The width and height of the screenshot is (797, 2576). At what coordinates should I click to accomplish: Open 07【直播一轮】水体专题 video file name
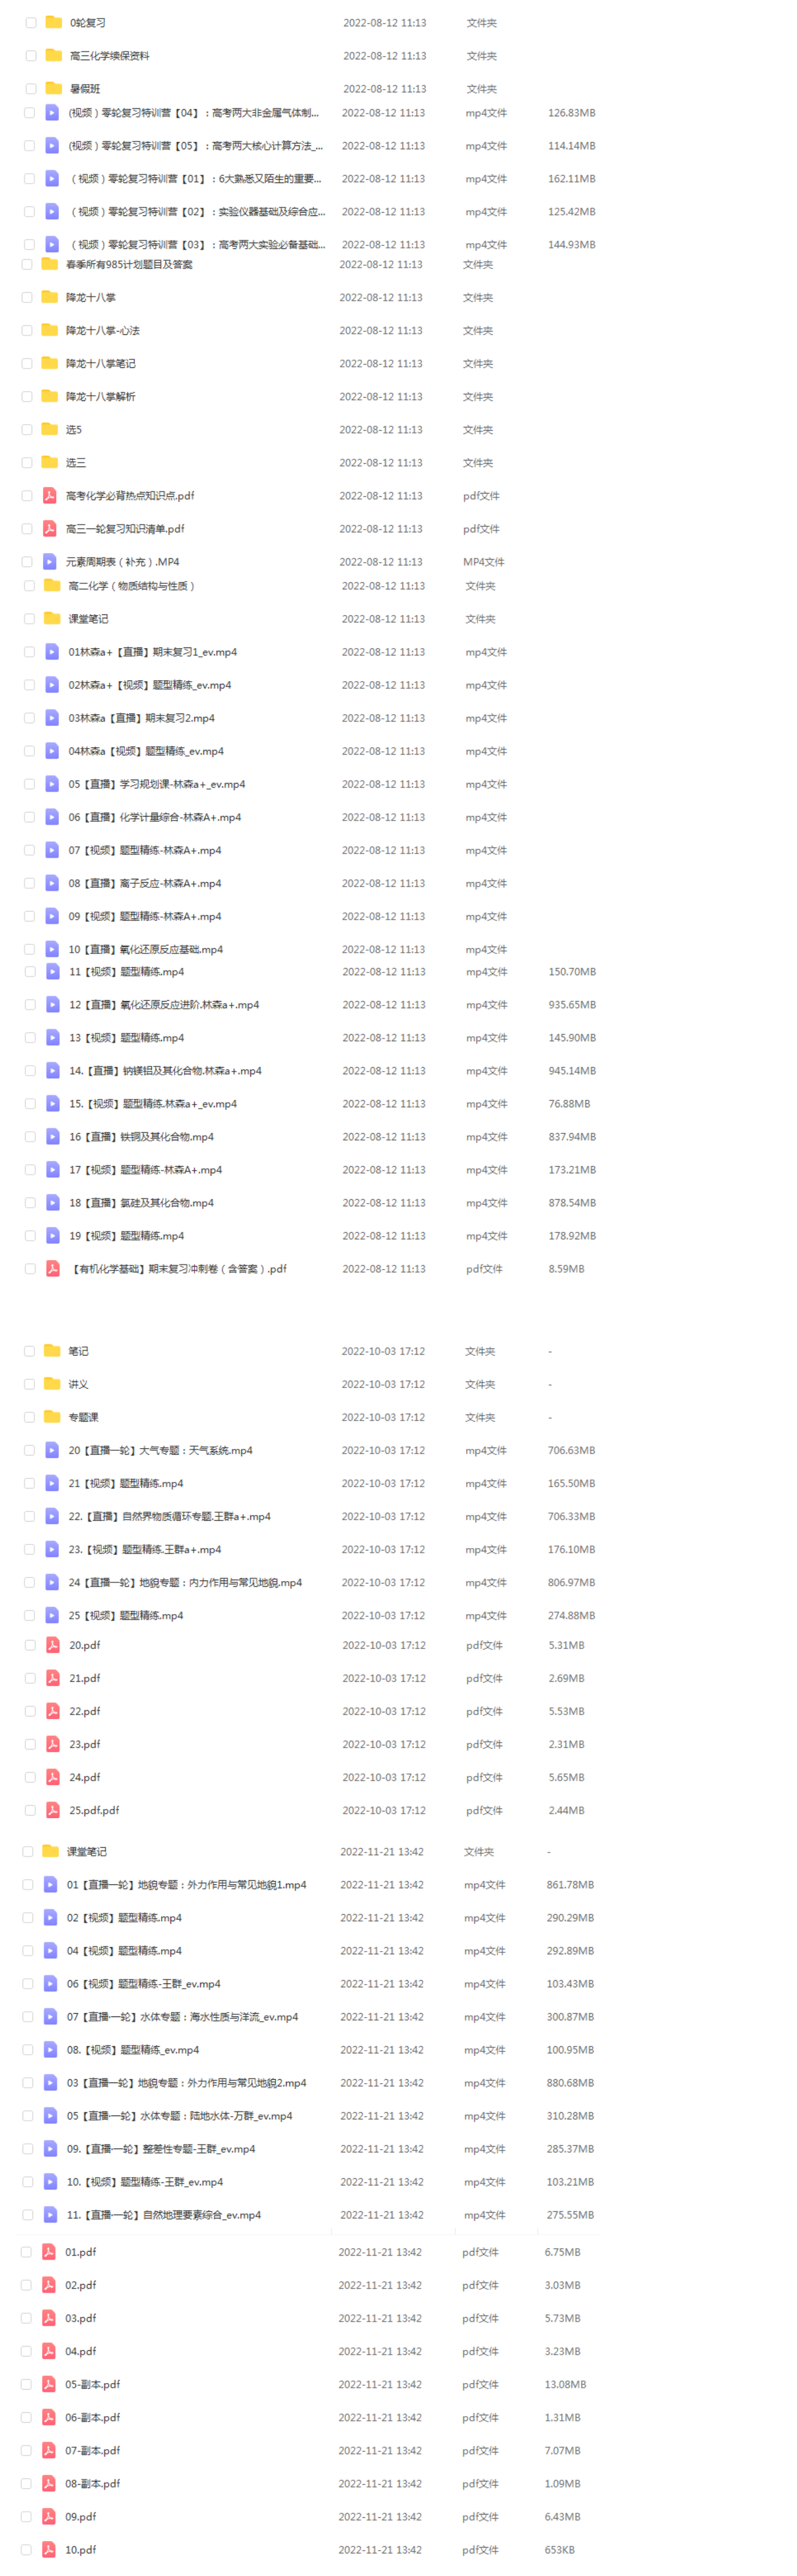[x=182, y=2016]
